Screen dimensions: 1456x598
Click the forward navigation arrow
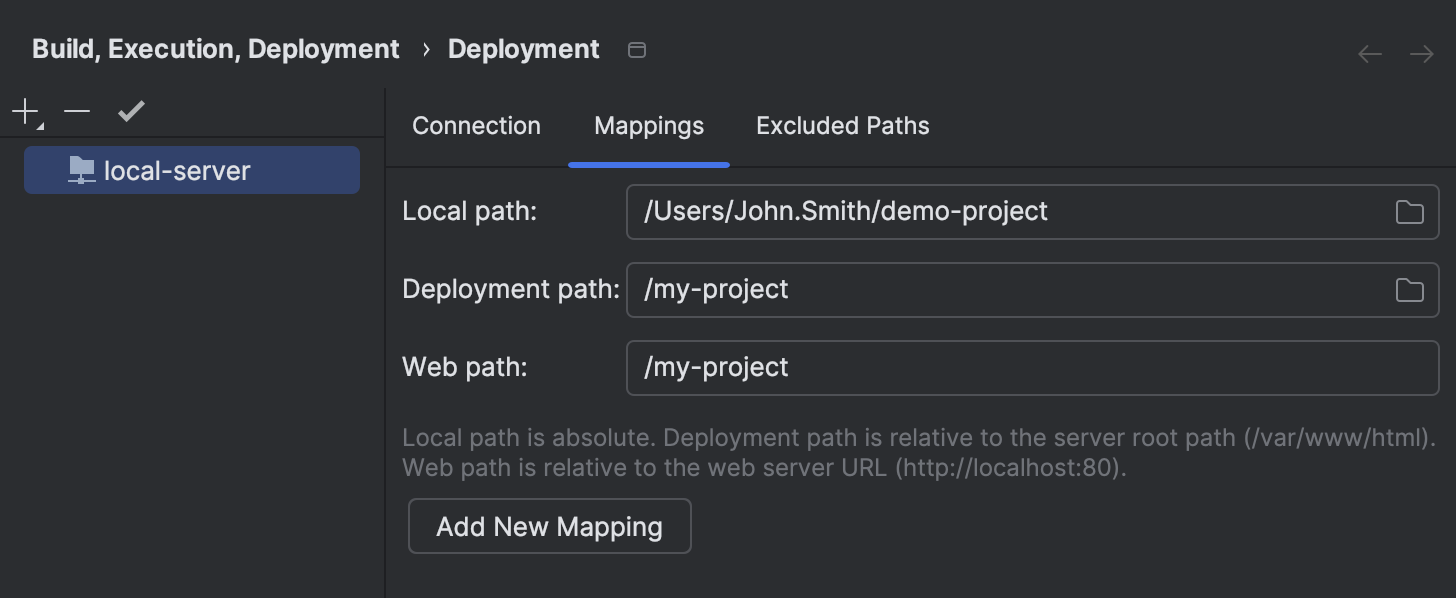tap(1421, 54)
